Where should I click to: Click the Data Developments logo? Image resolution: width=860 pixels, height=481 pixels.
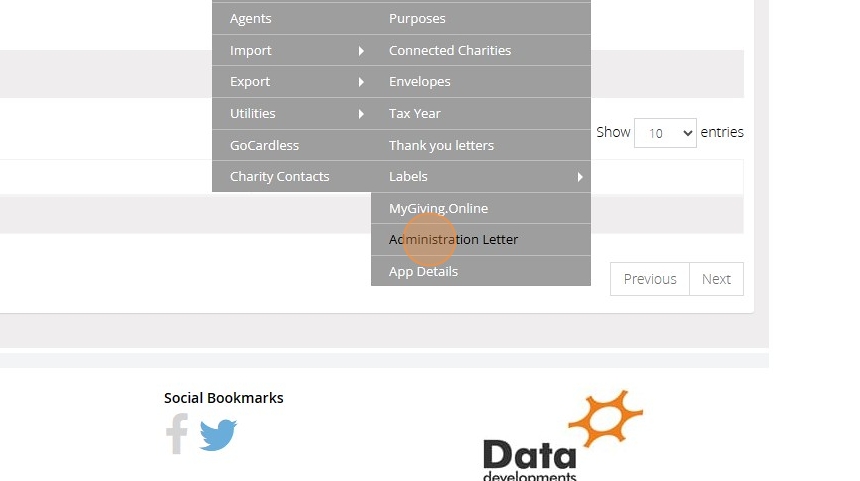pos(561,436)
